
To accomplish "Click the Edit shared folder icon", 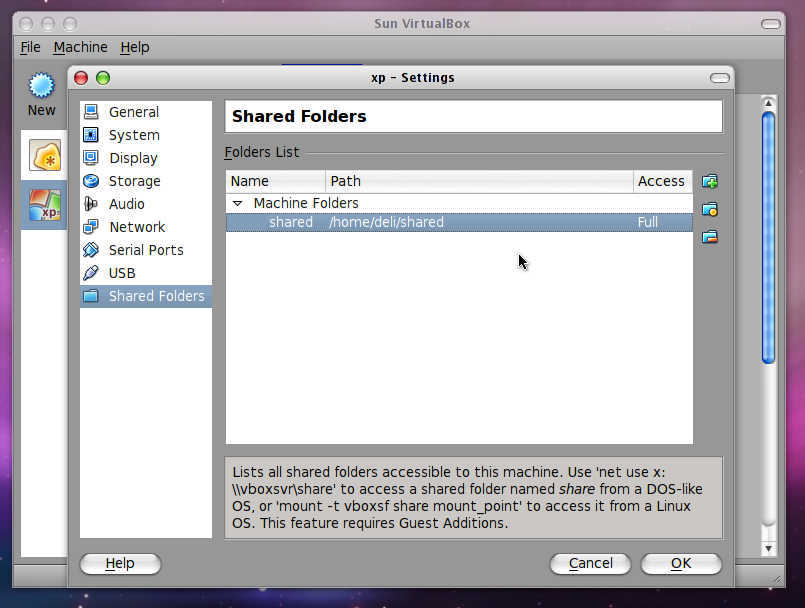I will click(x=710, y=210).
